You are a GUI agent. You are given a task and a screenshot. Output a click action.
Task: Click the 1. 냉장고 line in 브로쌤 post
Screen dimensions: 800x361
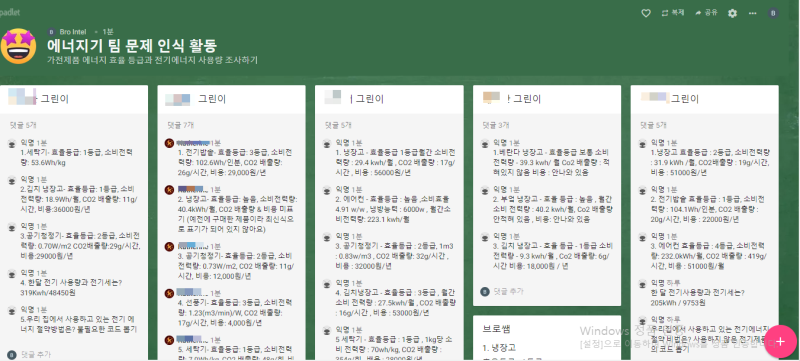[x=499, y=348]
